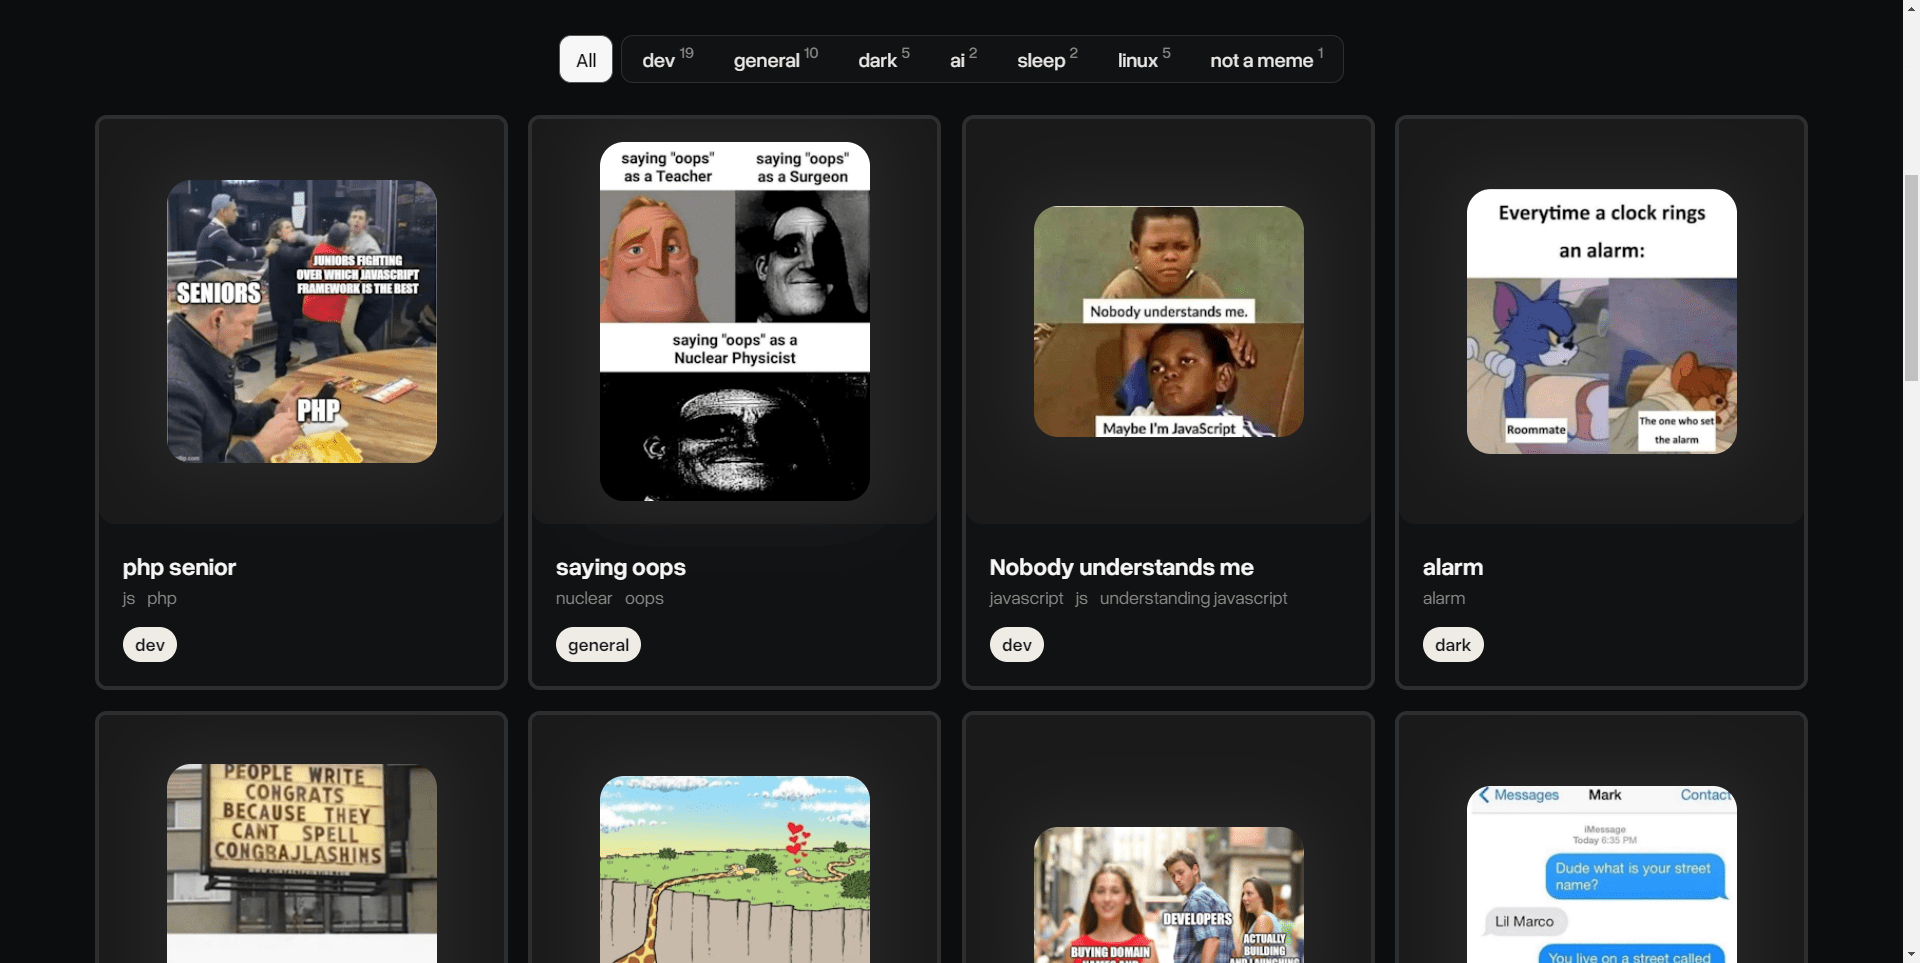Image resolution: width=1920 pixels, height=963 pixels.
Task: Click the saying oops meme thumbnail
Action: (x=735, y=321)
